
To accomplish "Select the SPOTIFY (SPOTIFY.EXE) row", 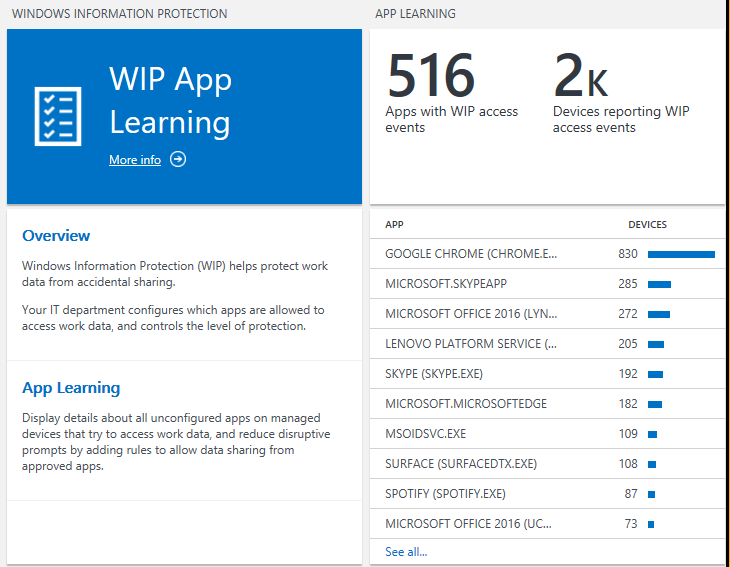I will pyautogui.click(x=548, y=494).
